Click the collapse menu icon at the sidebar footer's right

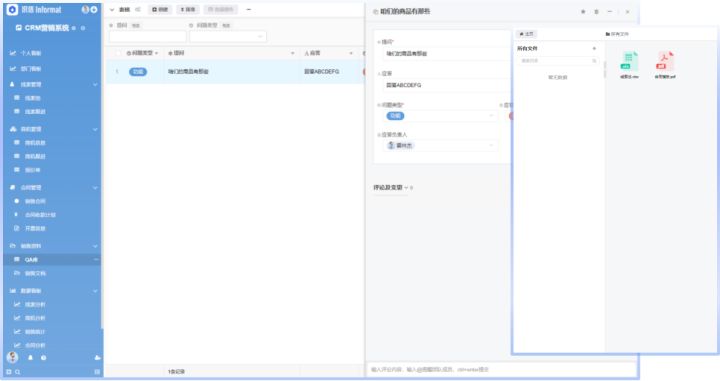[x=97, y=372]
